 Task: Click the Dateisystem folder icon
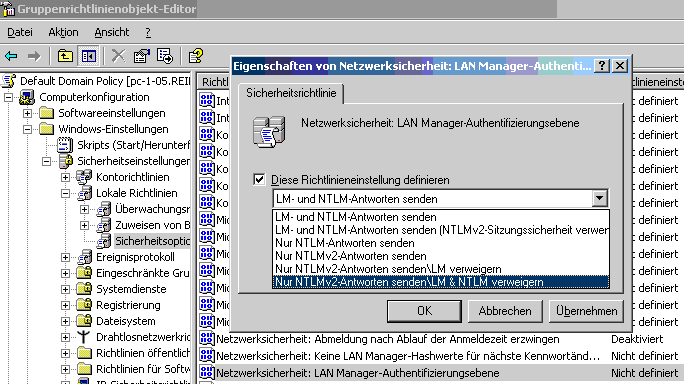coord(84,321)
